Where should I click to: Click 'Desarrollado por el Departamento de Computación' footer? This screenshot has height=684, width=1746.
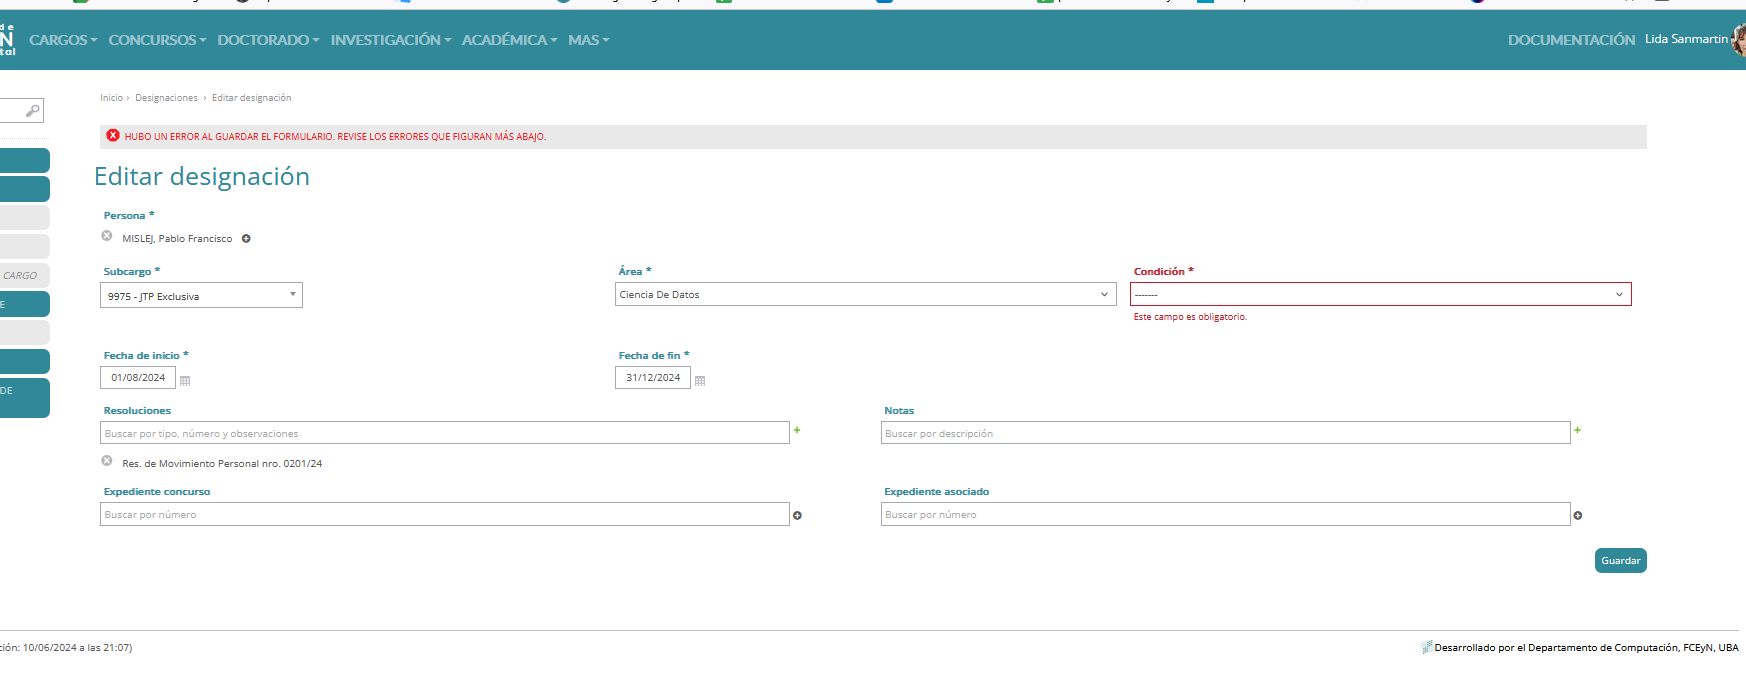click(x=1586, y=648)
